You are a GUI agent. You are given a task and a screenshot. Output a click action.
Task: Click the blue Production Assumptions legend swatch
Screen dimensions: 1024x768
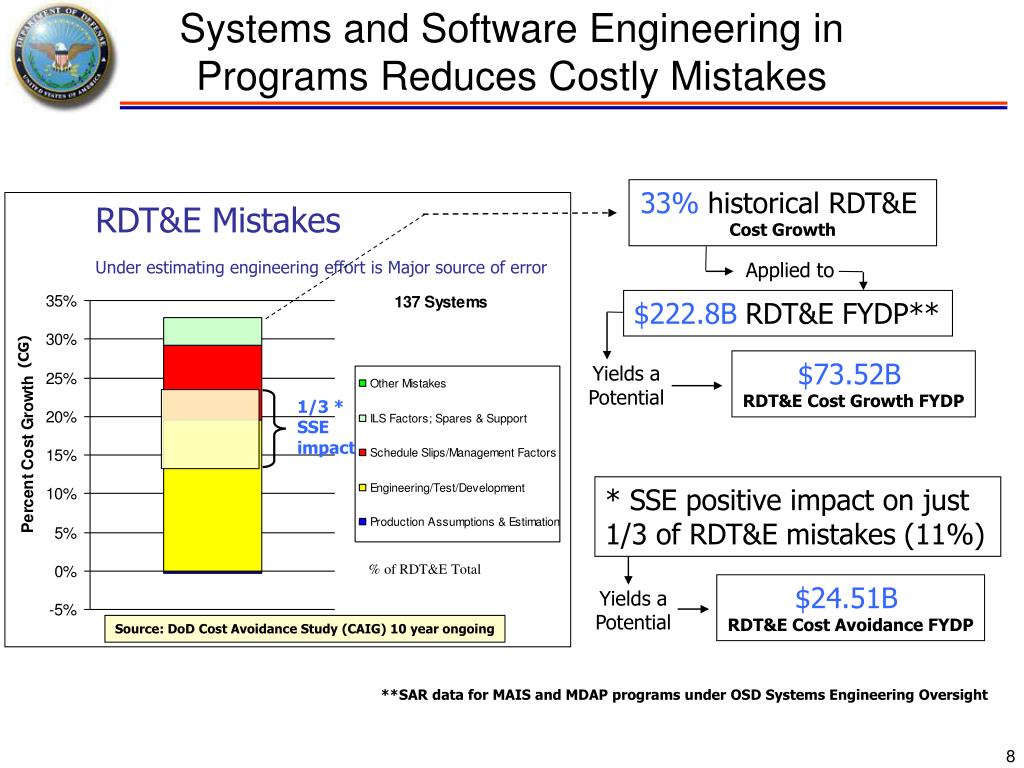pos(362,522)
